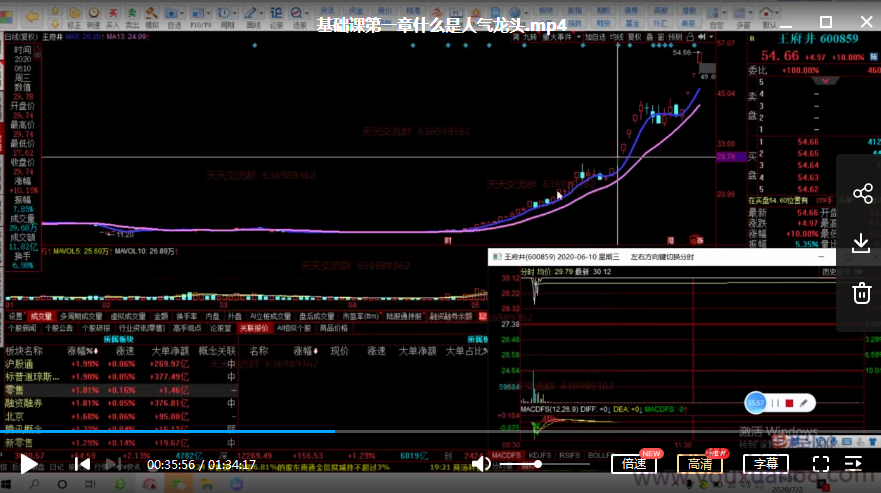Switch to the KDJFS indicator tab
Viewport: 881px width, 493px height.
pyautogui.click(x=539, y=456)
